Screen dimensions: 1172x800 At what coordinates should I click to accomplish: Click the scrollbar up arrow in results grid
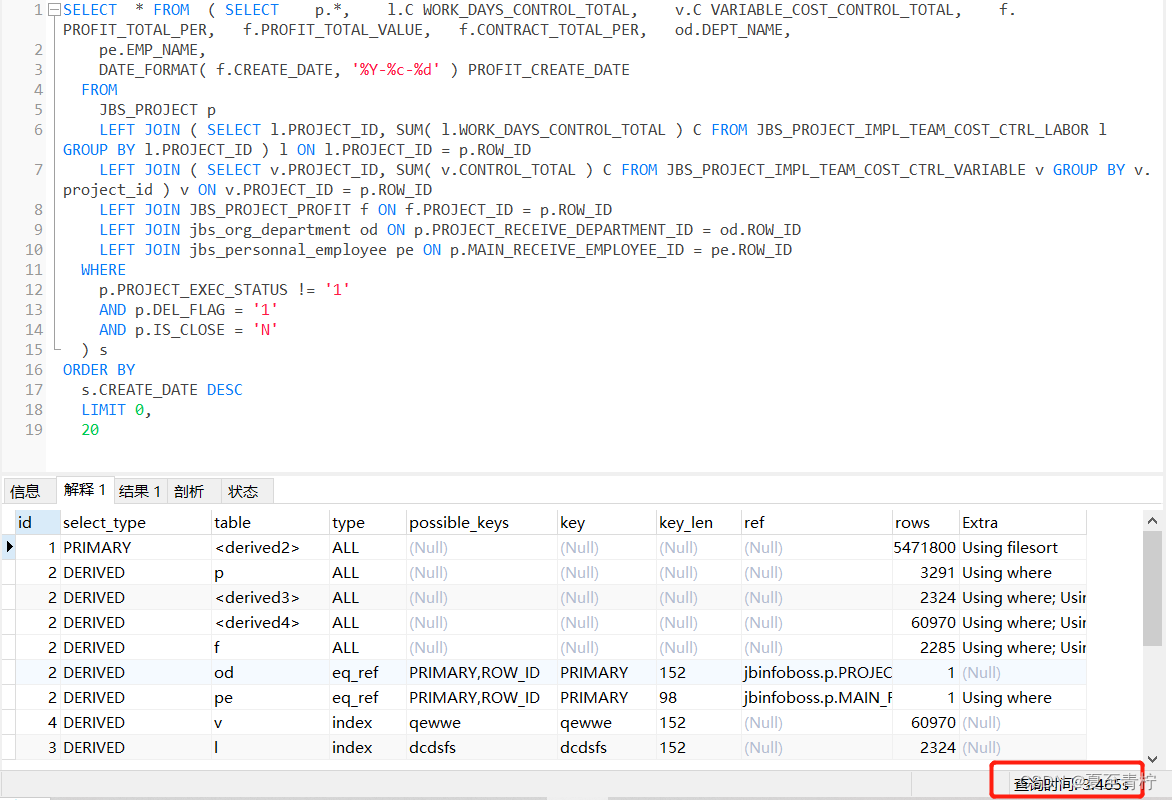click(1152, 520)
